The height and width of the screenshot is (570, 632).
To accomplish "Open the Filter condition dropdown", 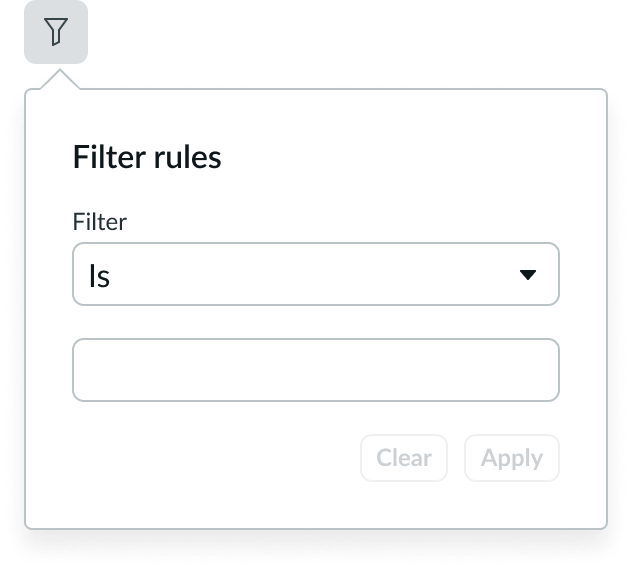I will click(x=315, y=274).
